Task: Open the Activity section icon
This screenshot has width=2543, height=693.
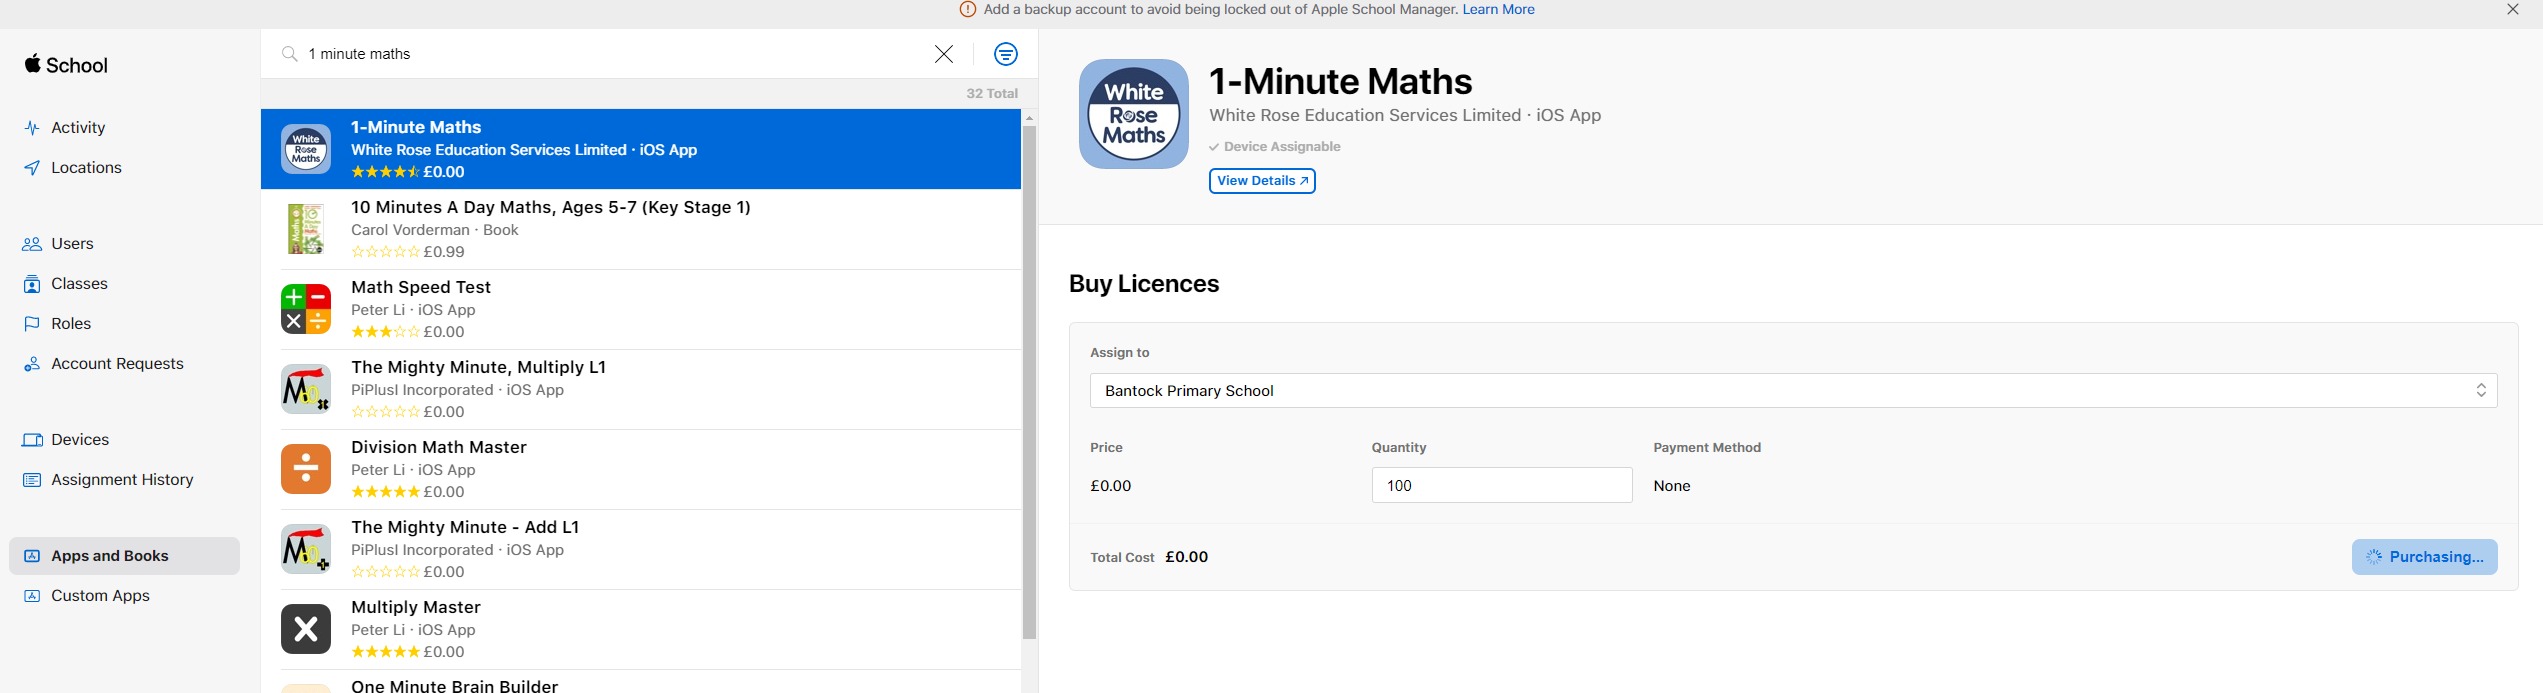Action: pyautogui.click(x=32, y=128)
